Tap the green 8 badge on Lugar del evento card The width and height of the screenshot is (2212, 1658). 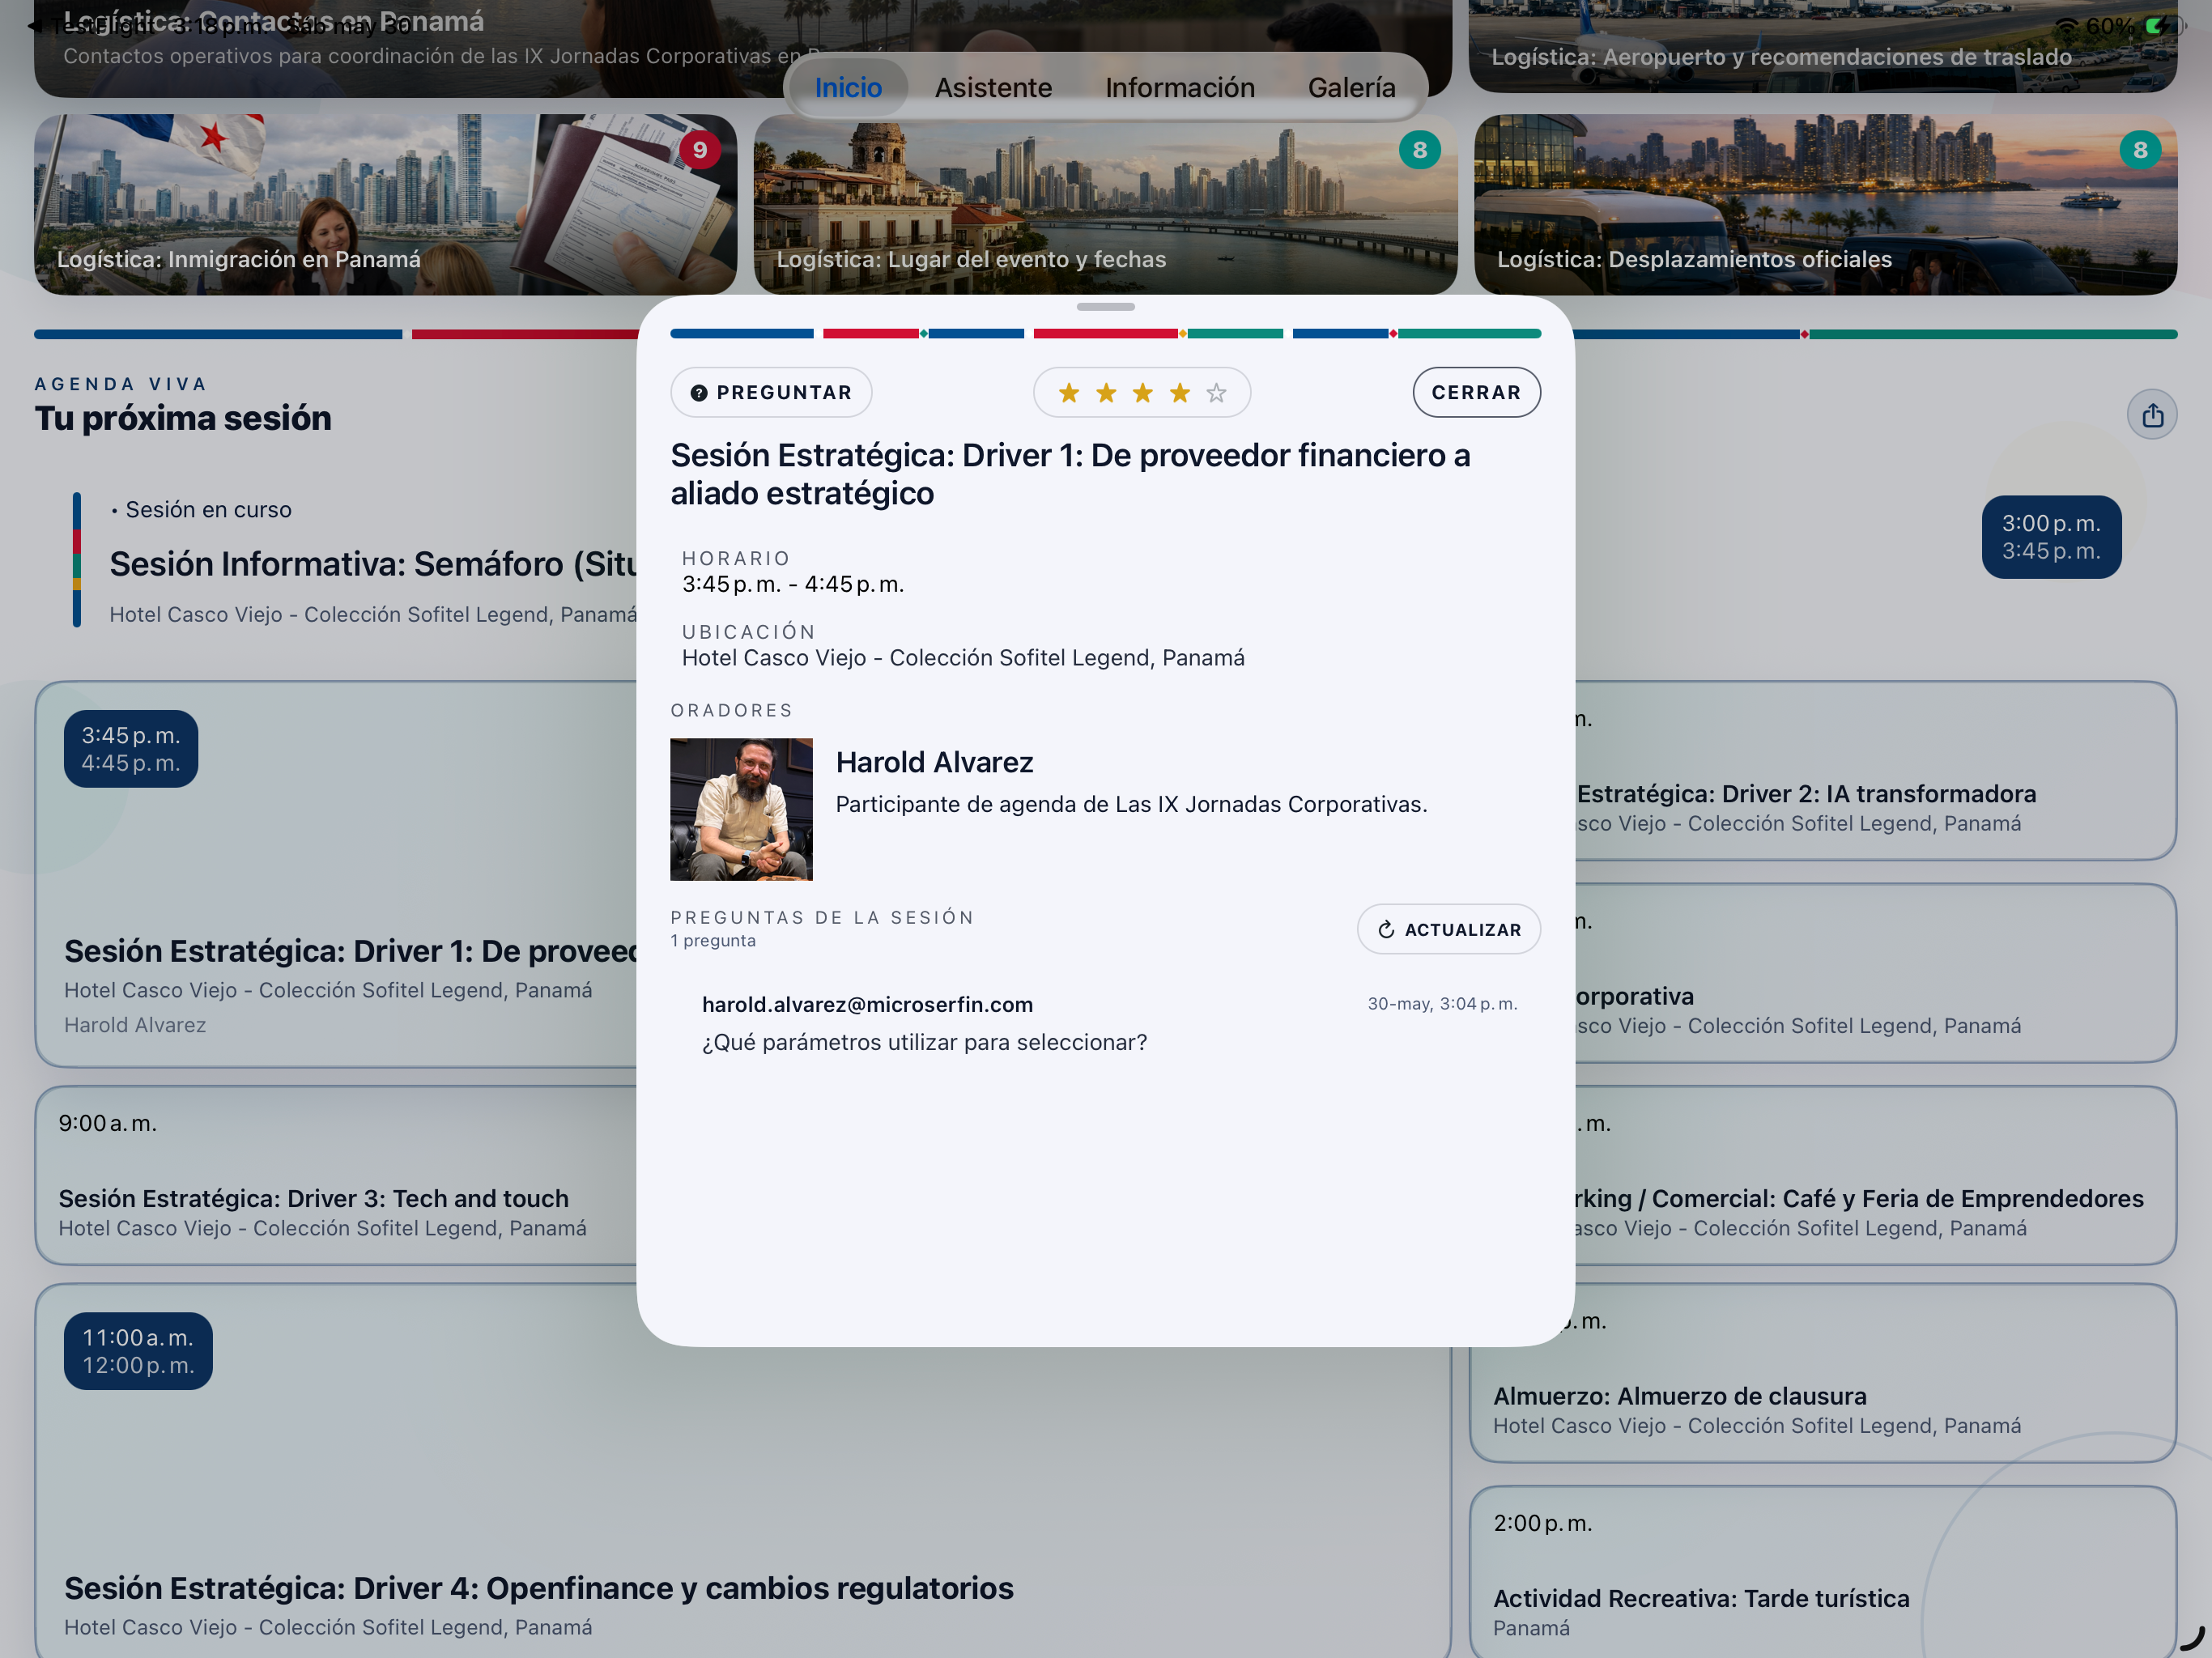coord(1419,150)
